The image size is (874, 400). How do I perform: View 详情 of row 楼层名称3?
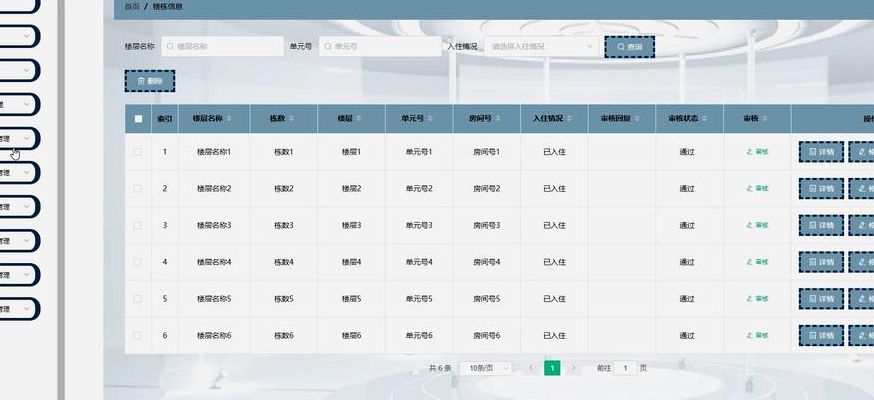coord(821,225)
